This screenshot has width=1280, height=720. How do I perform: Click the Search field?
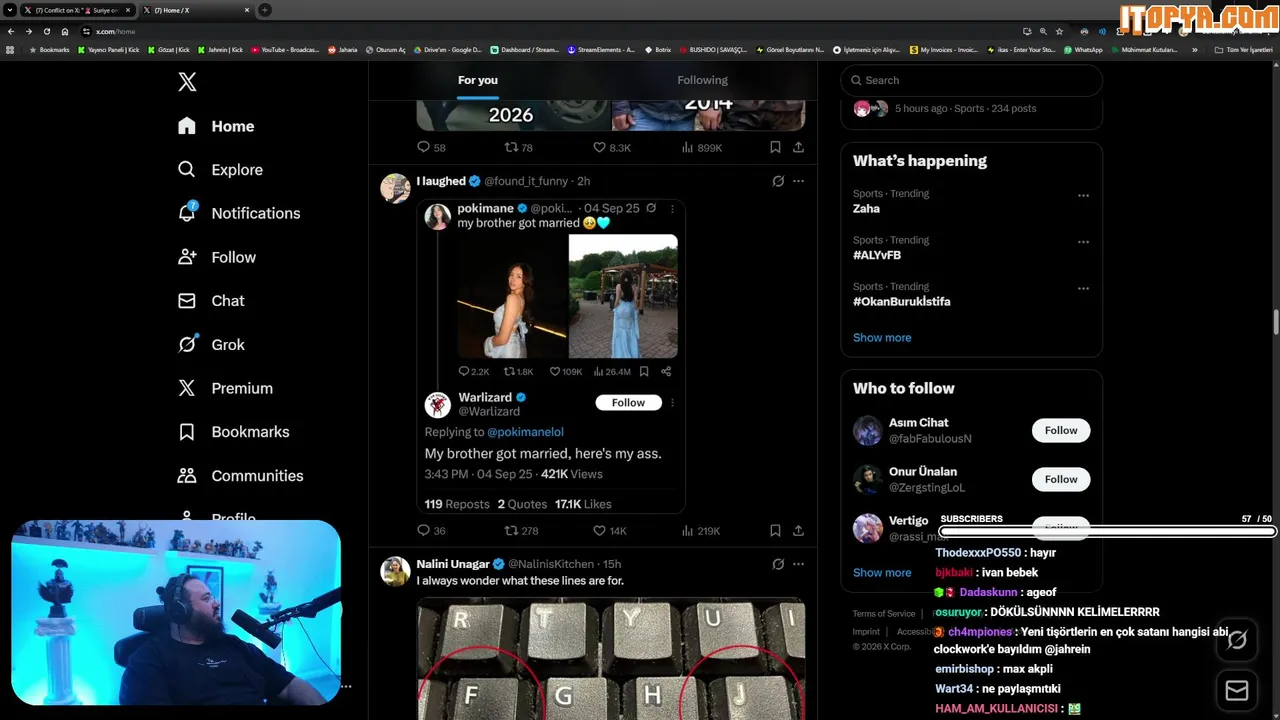coord(972,80)
